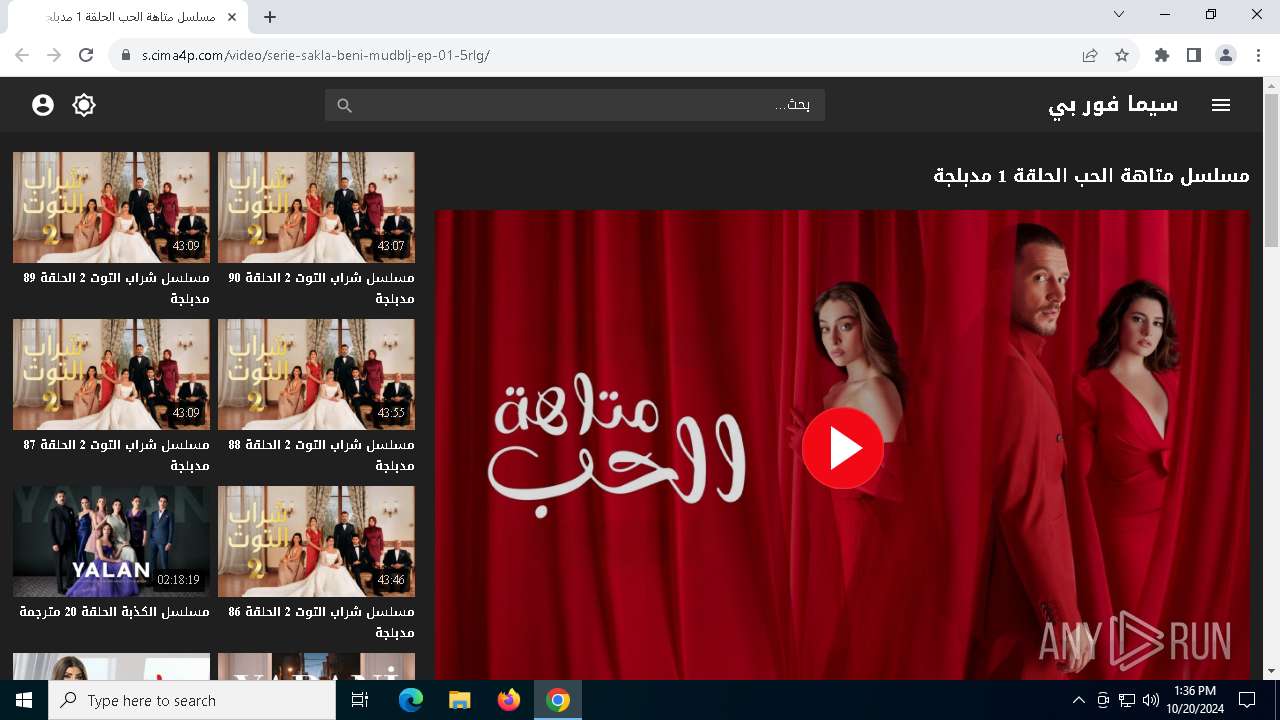Go back with the browser back arrow
The width and height of the screenshot is (1280, 720).
tap(22, 56)
